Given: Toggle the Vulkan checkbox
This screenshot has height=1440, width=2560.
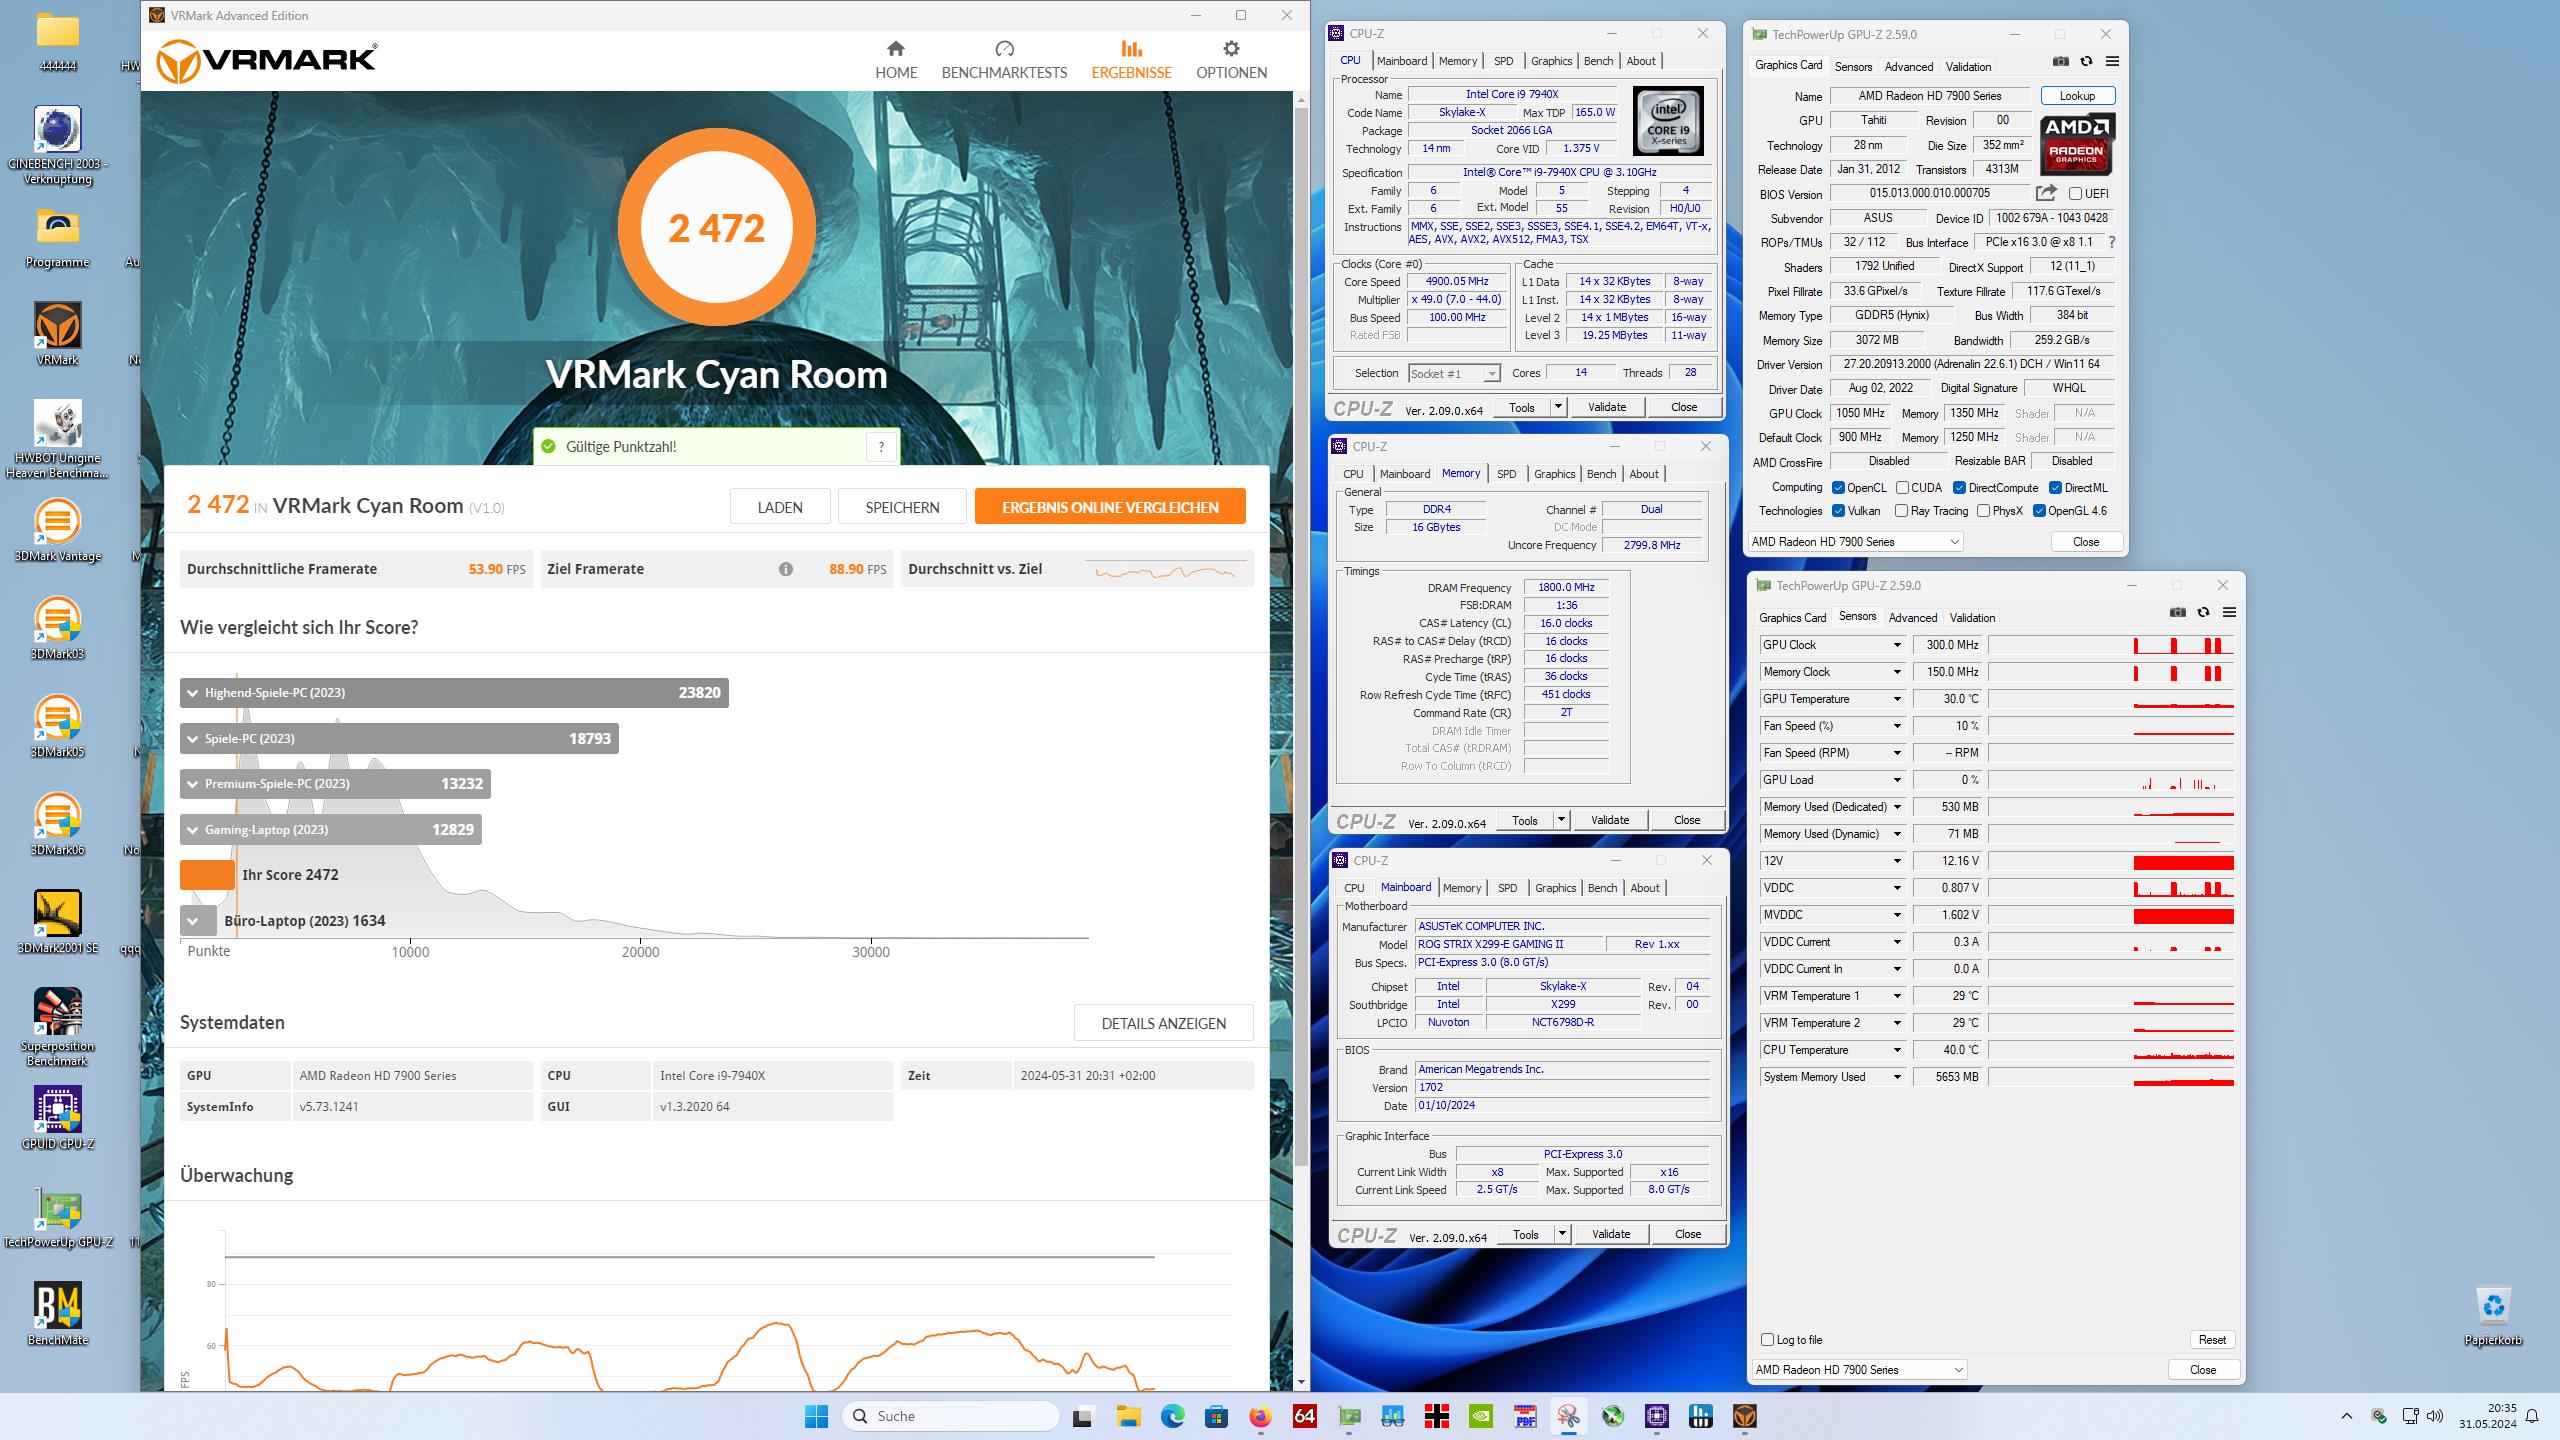Looking at the screenshot, I should click(1838, 511).
